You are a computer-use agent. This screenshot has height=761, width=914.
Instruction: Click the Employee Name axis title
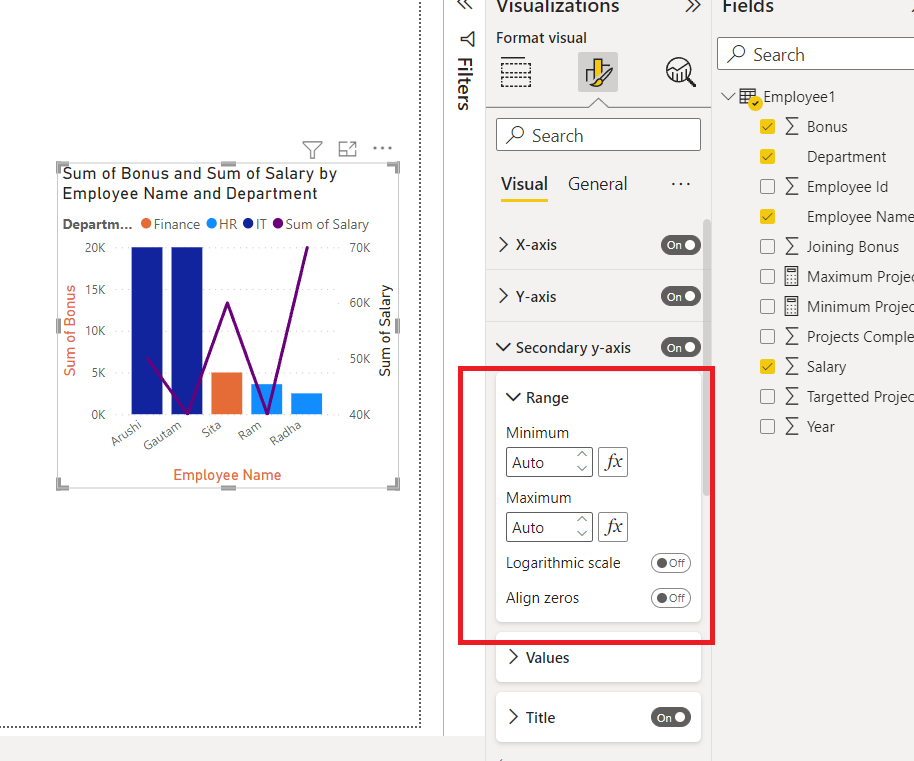(227, 475)
